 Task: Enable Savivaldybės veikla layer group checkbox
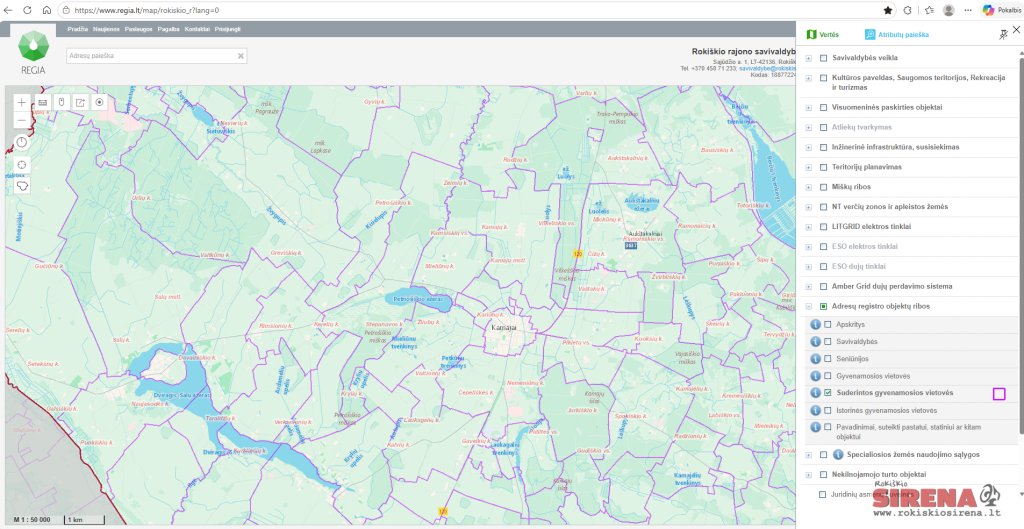pyautogui.click(x=824, y=58)
